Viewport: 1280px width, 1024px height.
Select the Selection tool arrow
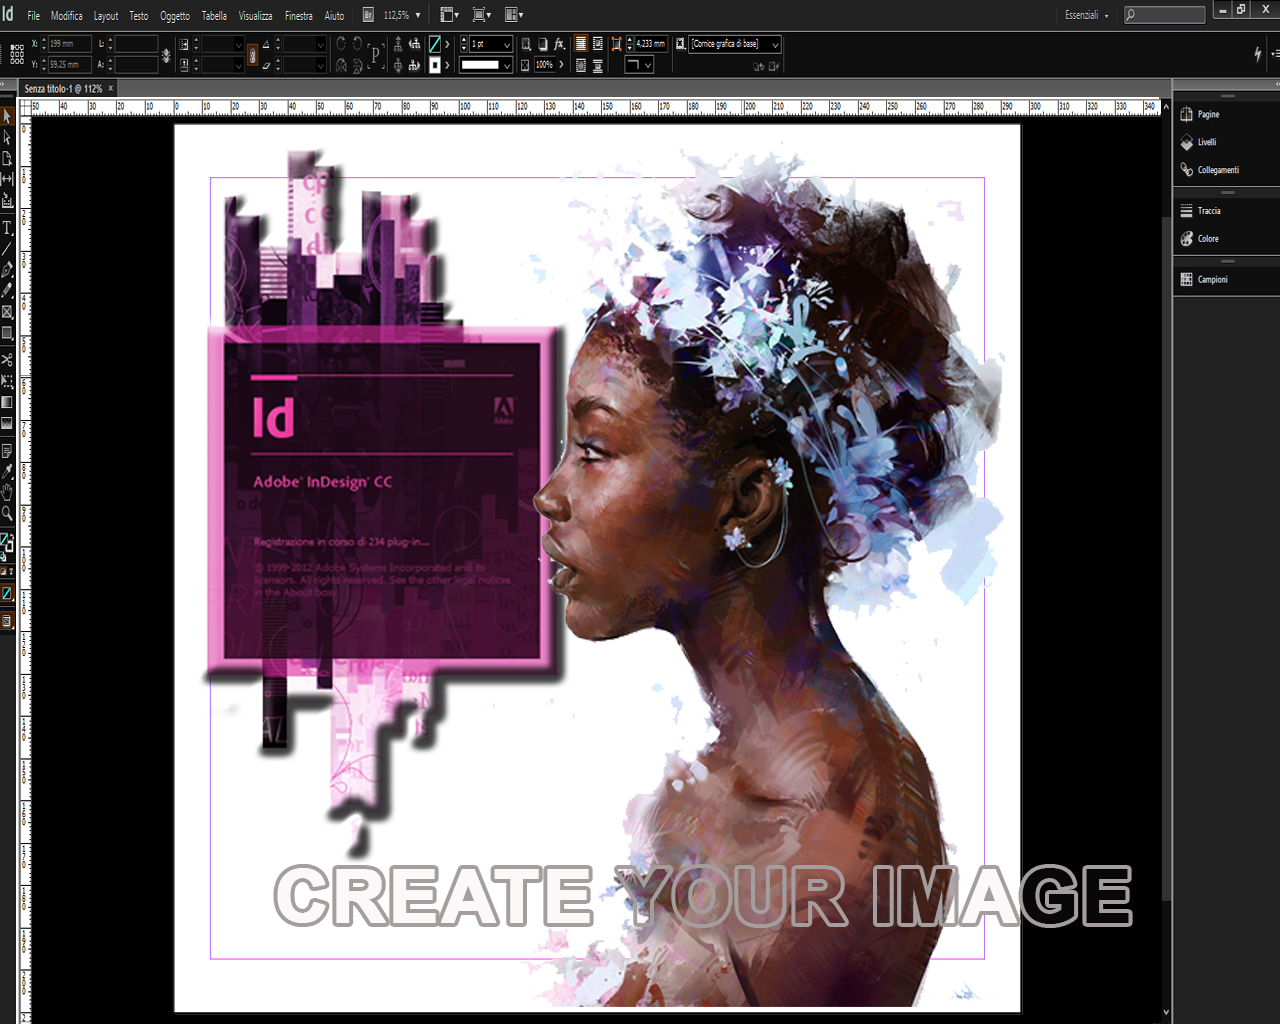point(7,117)
